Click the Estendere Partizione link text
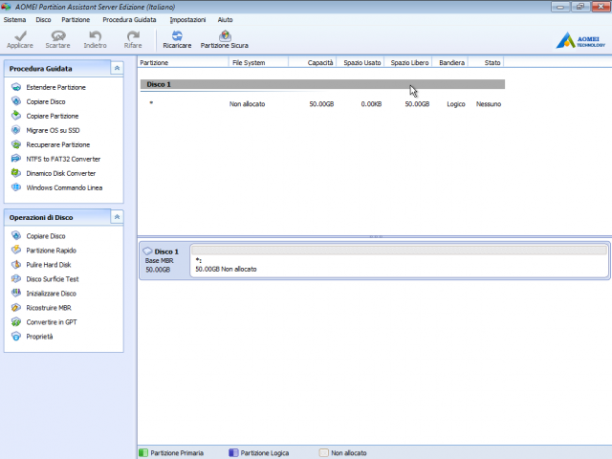 pos(56,87)
